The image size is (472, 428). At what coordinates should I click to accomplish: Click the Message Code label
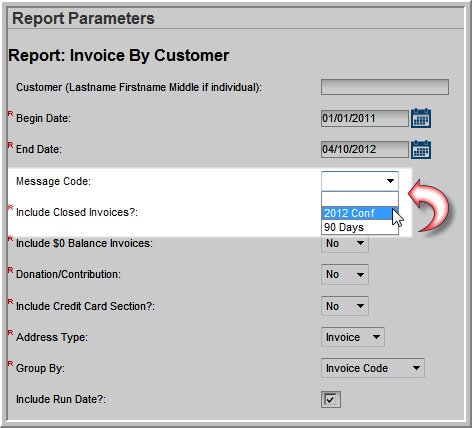pyautogui.click(x=53, y=181)
